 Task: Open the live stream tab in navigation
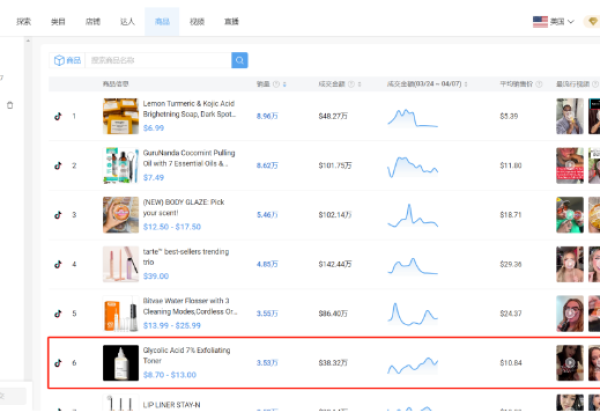pyautogui.click(x=232, y=22)
